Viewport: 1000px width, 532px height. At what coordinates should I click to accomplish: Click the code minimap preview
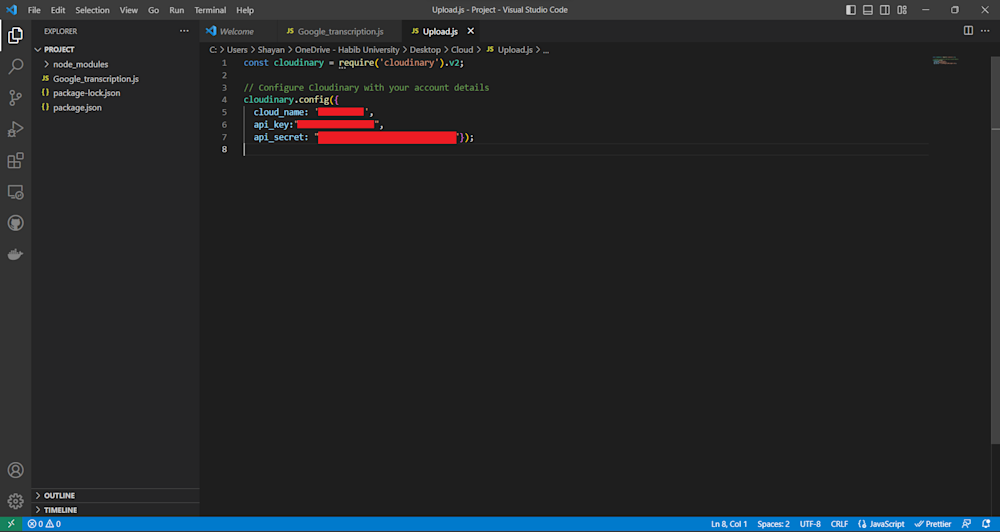(x=945, y=61)
